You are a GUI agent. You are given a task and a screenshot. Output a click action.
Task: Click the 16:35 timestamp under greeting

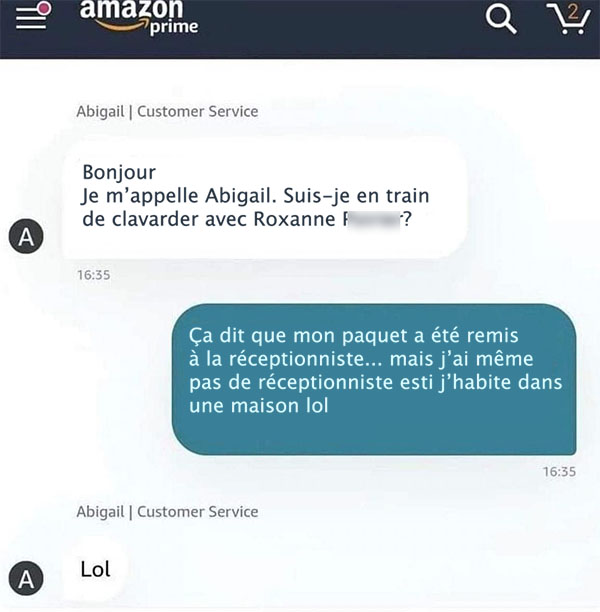click(x=94, y=275)
